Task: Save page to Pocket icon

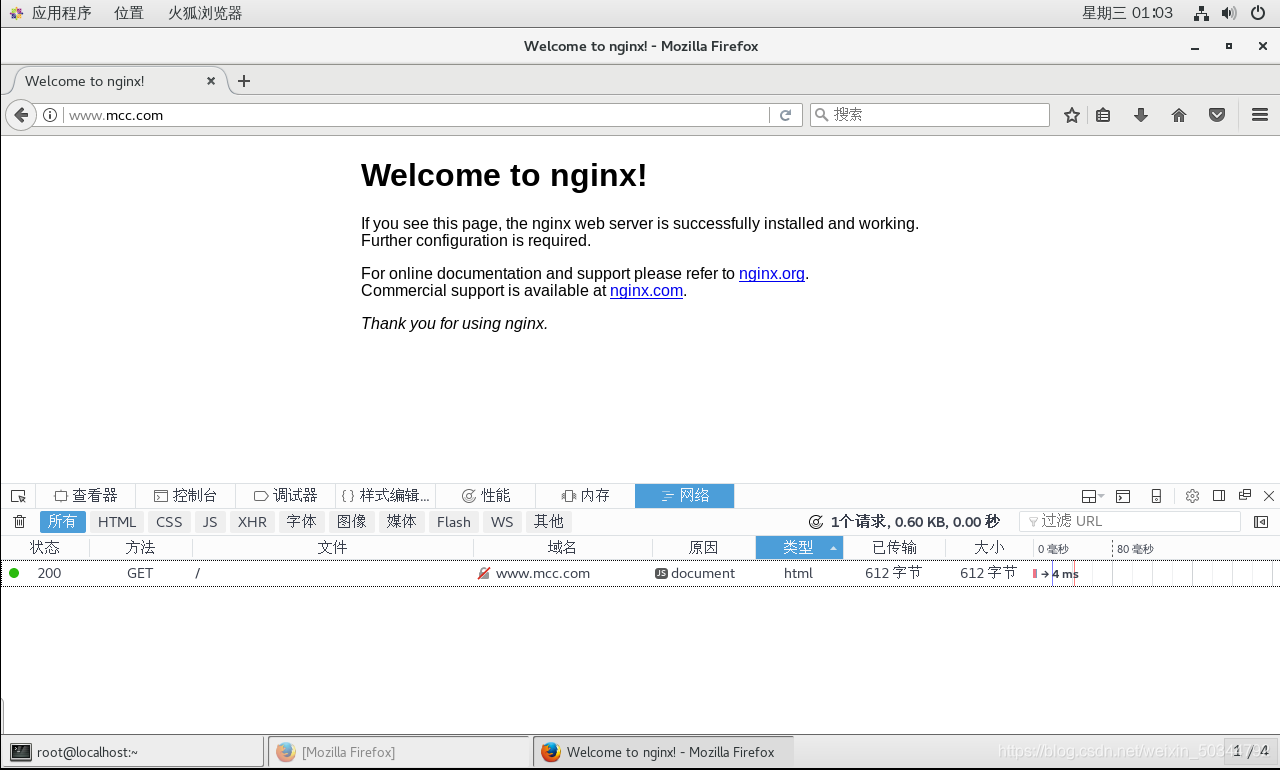Action: 1217,115
